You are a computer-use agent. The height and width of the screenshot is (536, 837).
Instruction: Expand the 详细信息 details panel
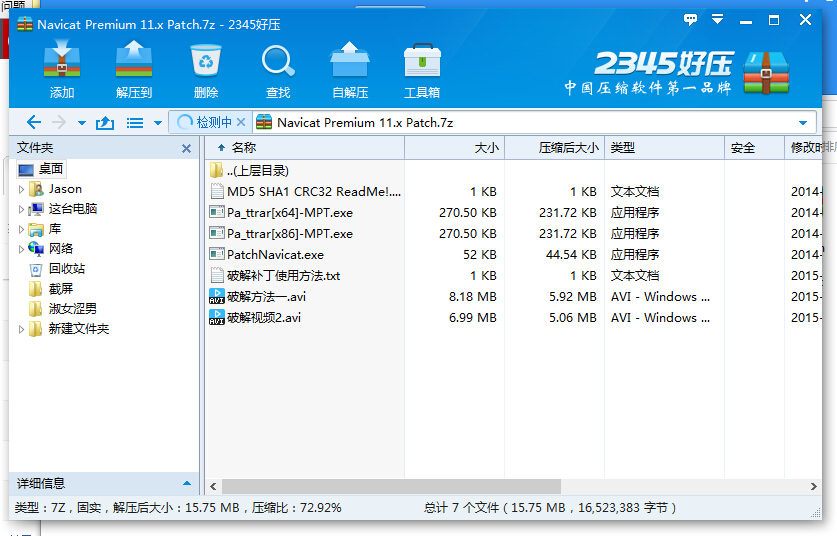pos(187,483)
